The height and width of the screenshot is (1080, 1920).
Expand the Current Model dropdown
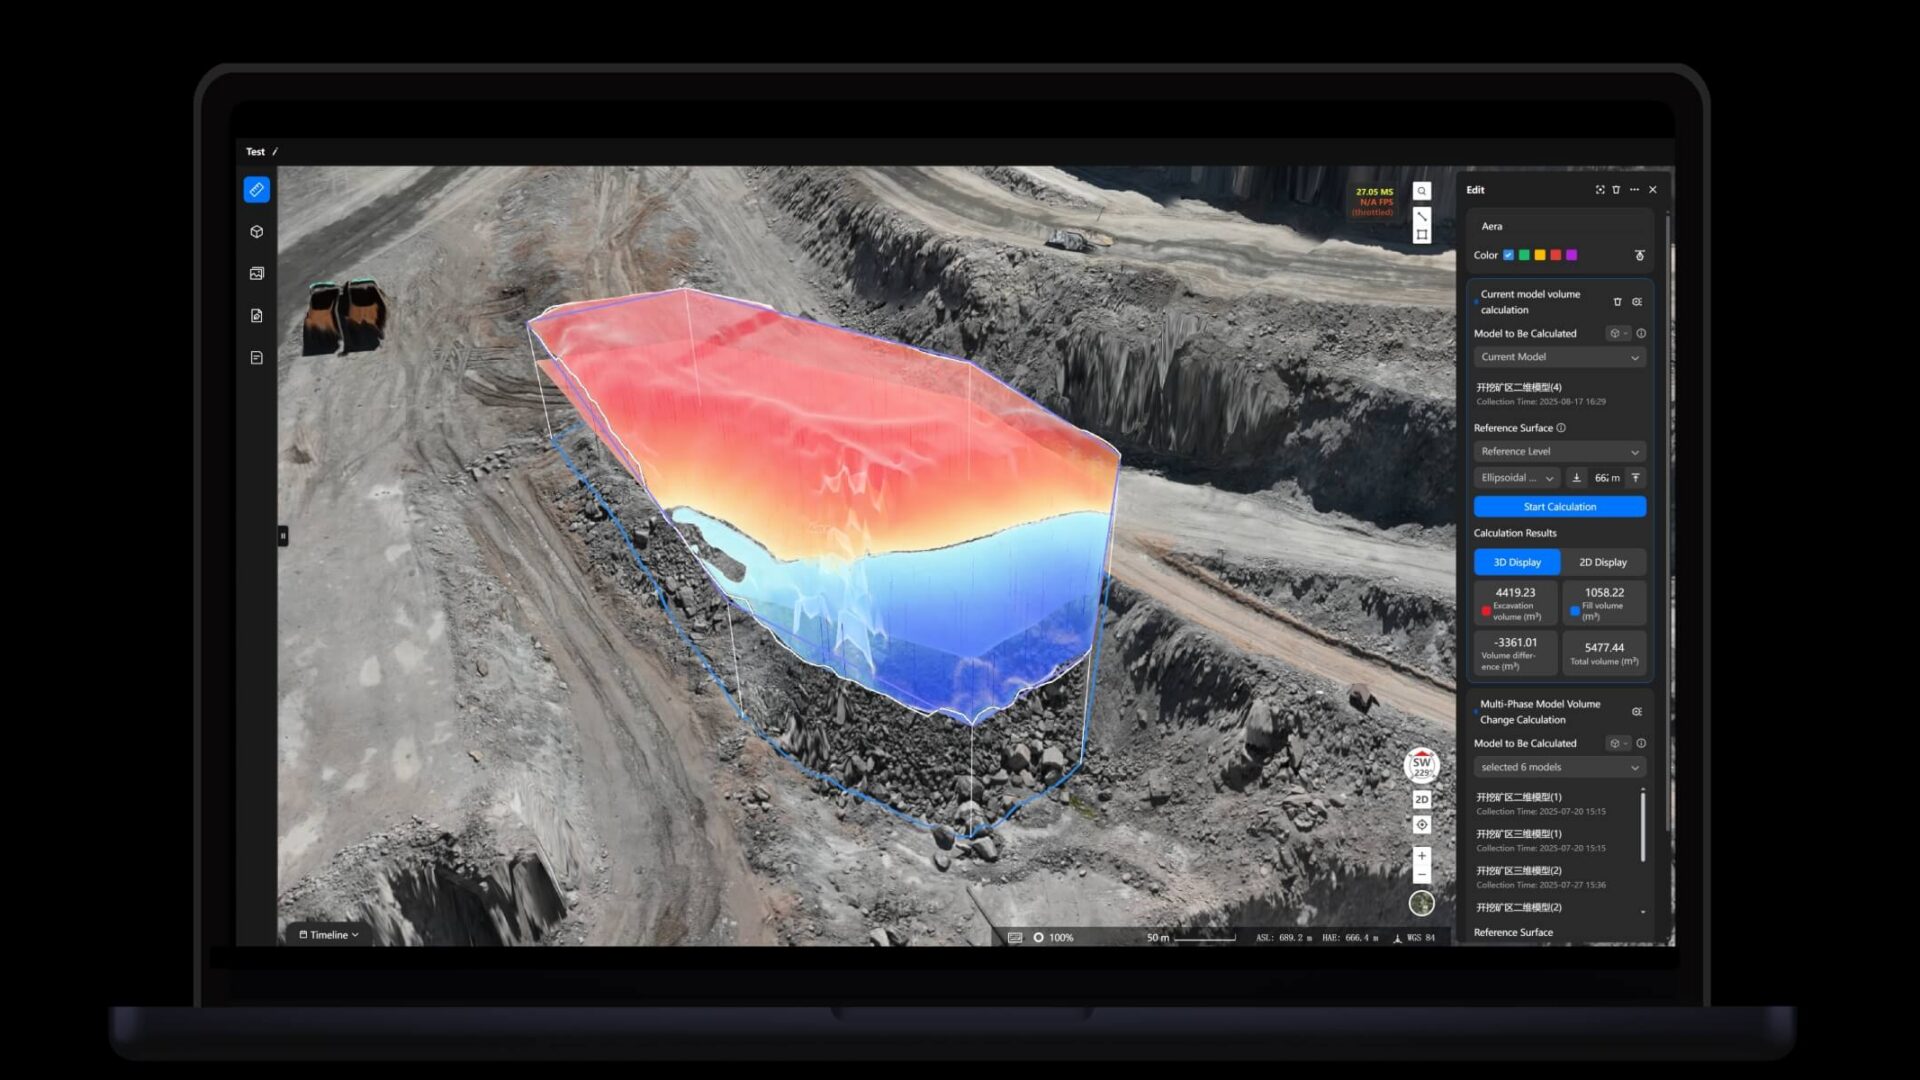tap(1559, 357)
